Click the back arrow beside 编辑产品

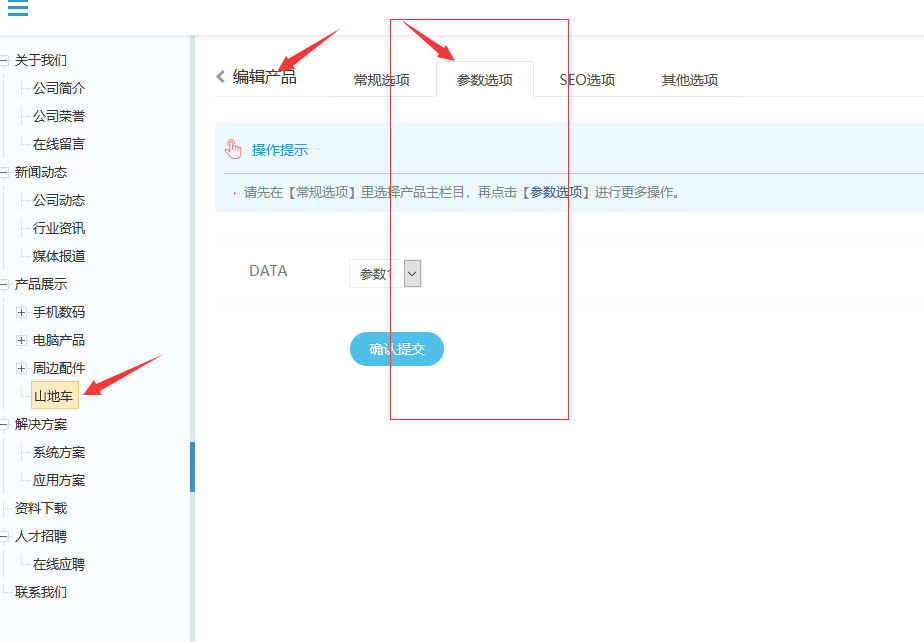pyautogui.click(x=220, y=75)
